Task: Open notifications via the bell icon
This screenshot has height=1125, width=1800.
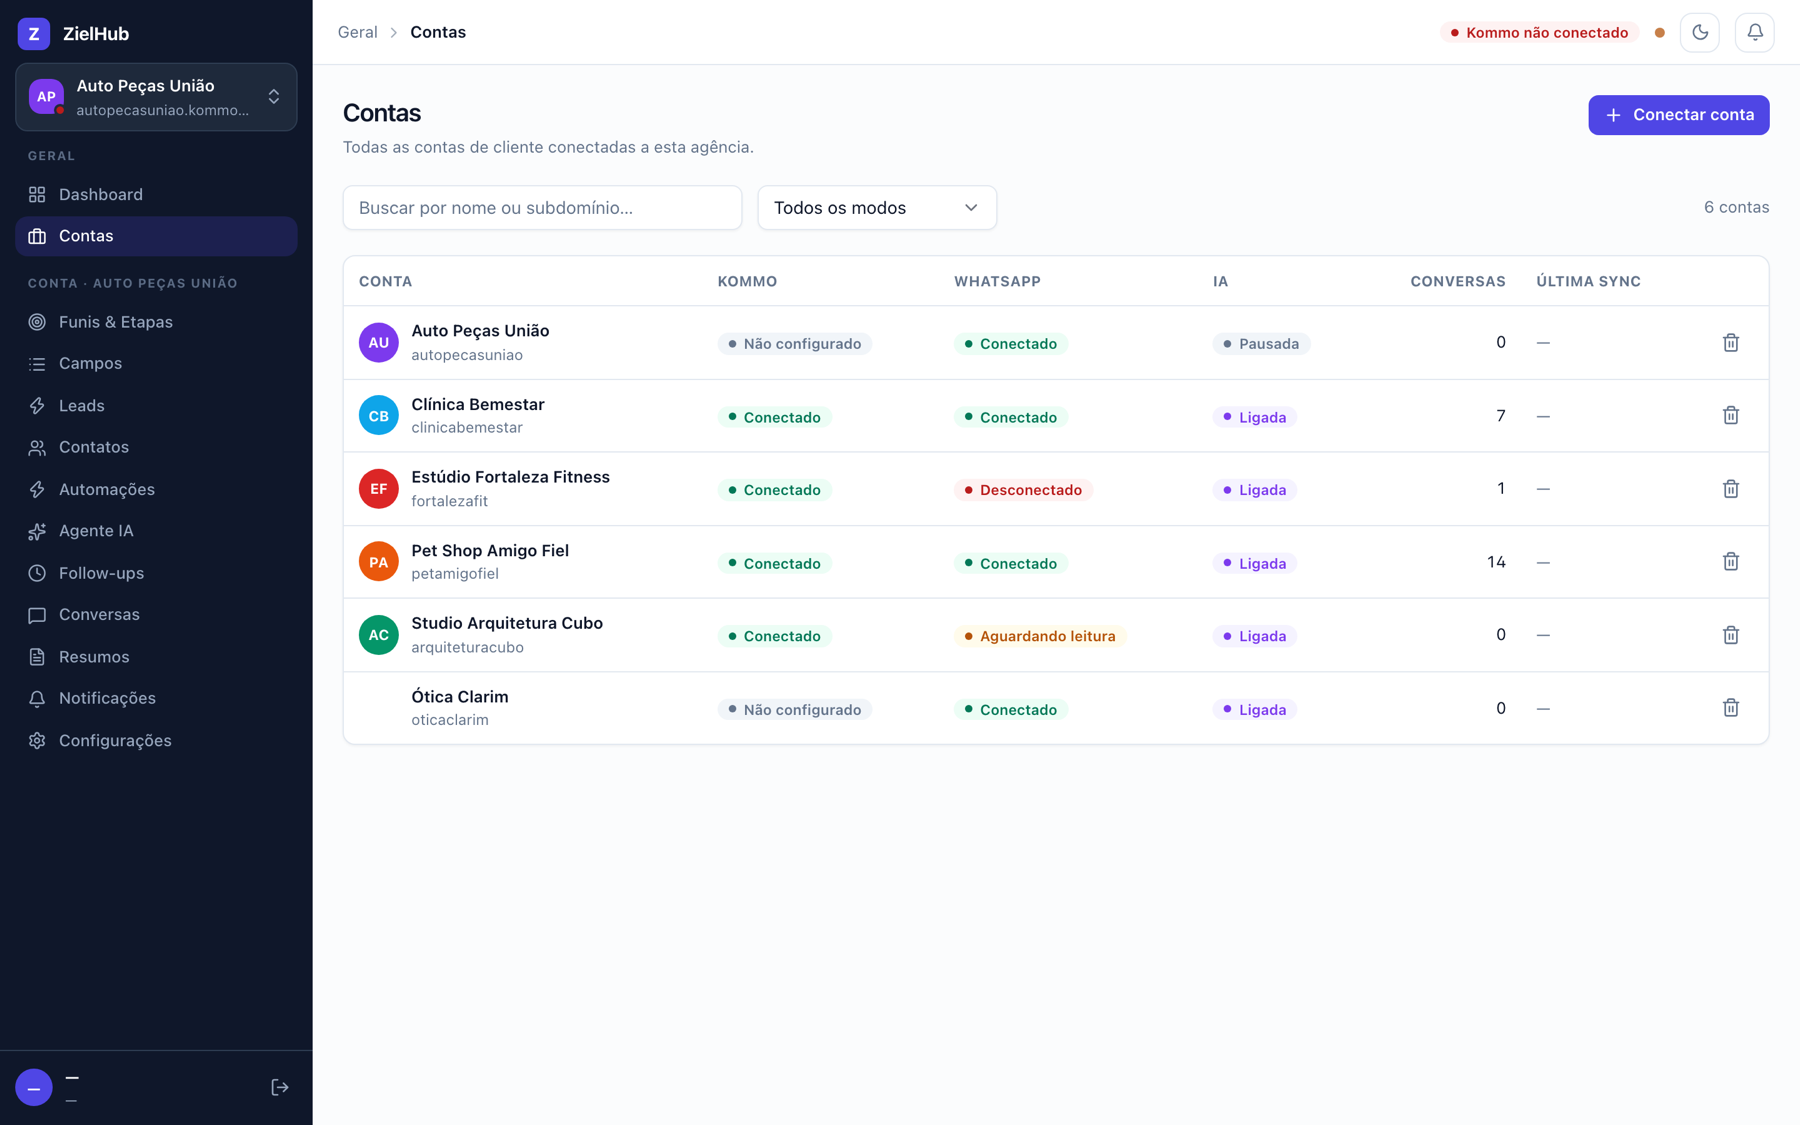Action: (1755, 33)
